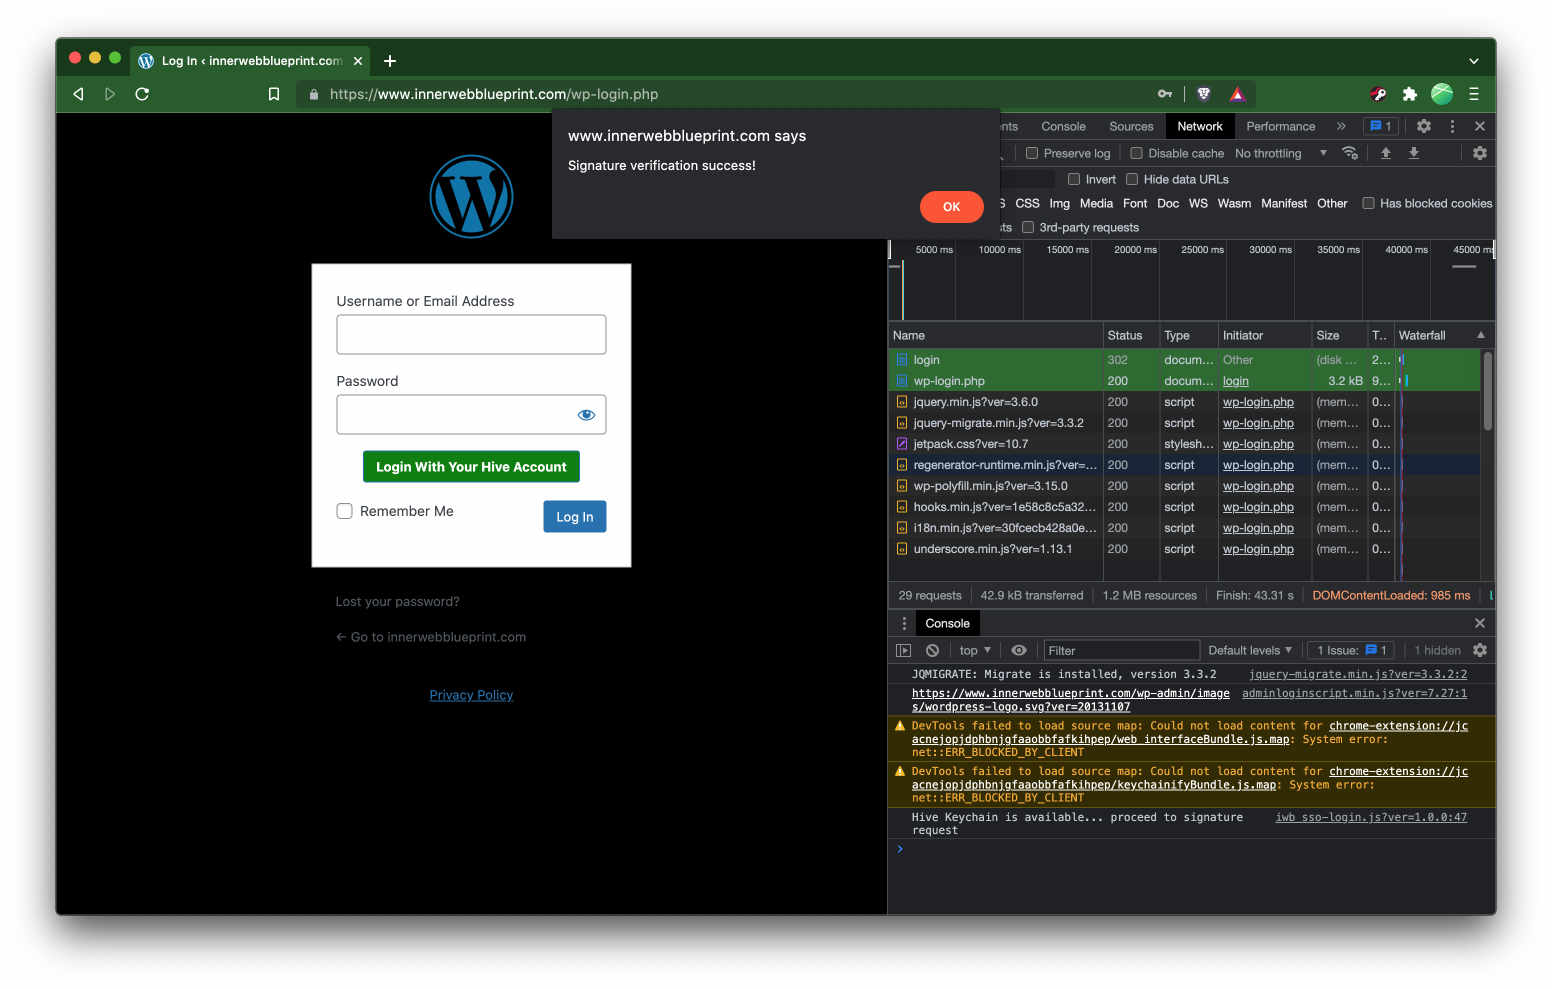Open network conditions wifi icon
Image resolution: width=1552 pixels, height=989 pixels.
1350,153
